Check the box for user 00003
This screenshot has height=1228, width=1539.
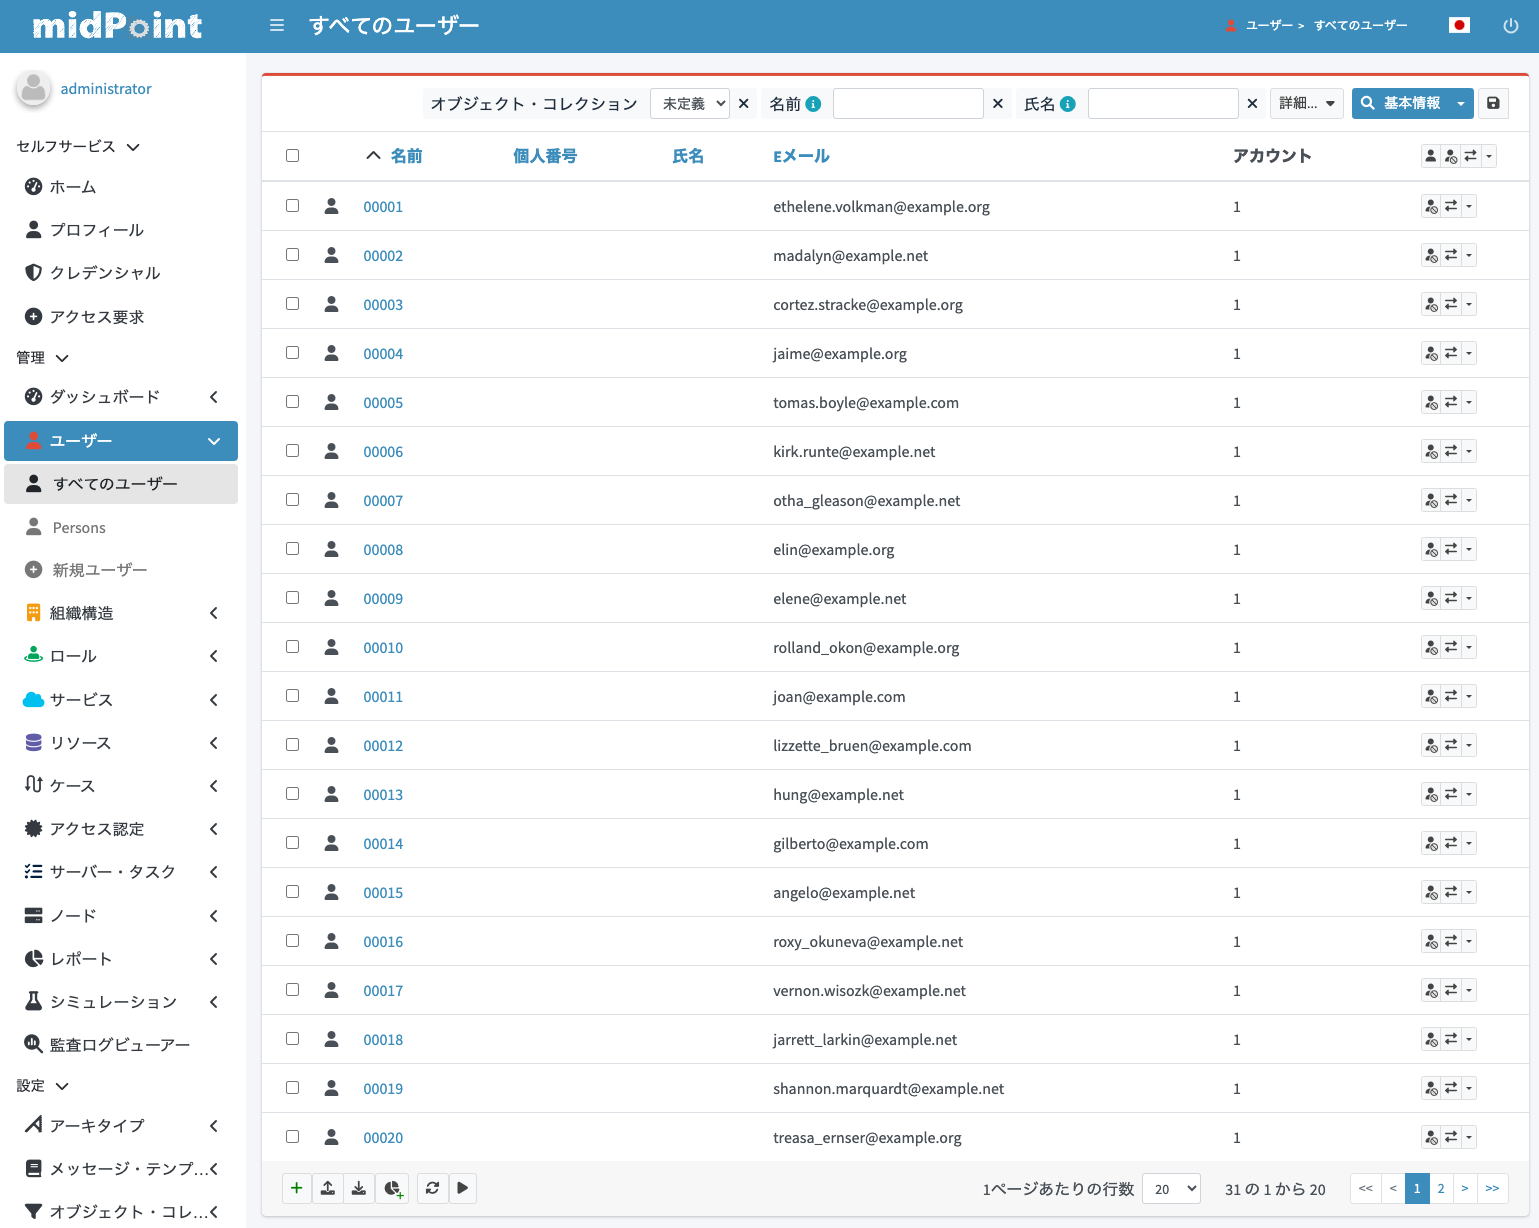(292, 304)
